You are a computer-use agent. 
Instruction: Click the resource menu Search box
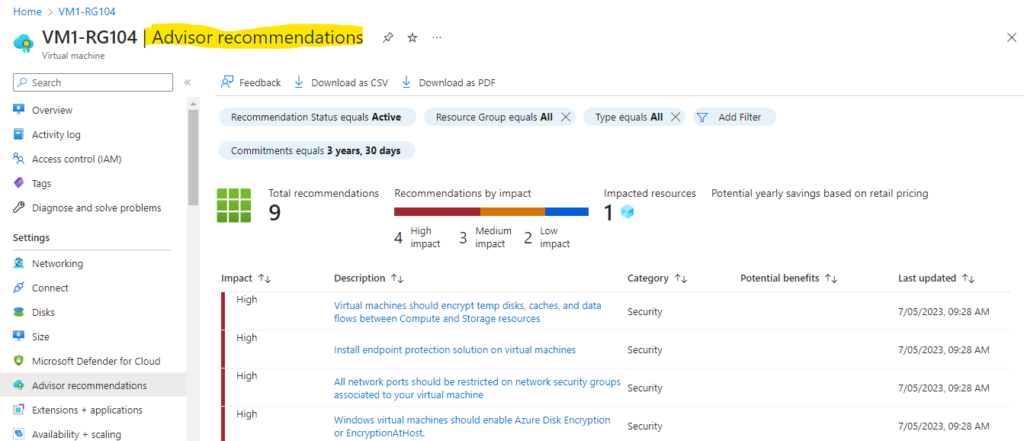[x=93, y=82]
